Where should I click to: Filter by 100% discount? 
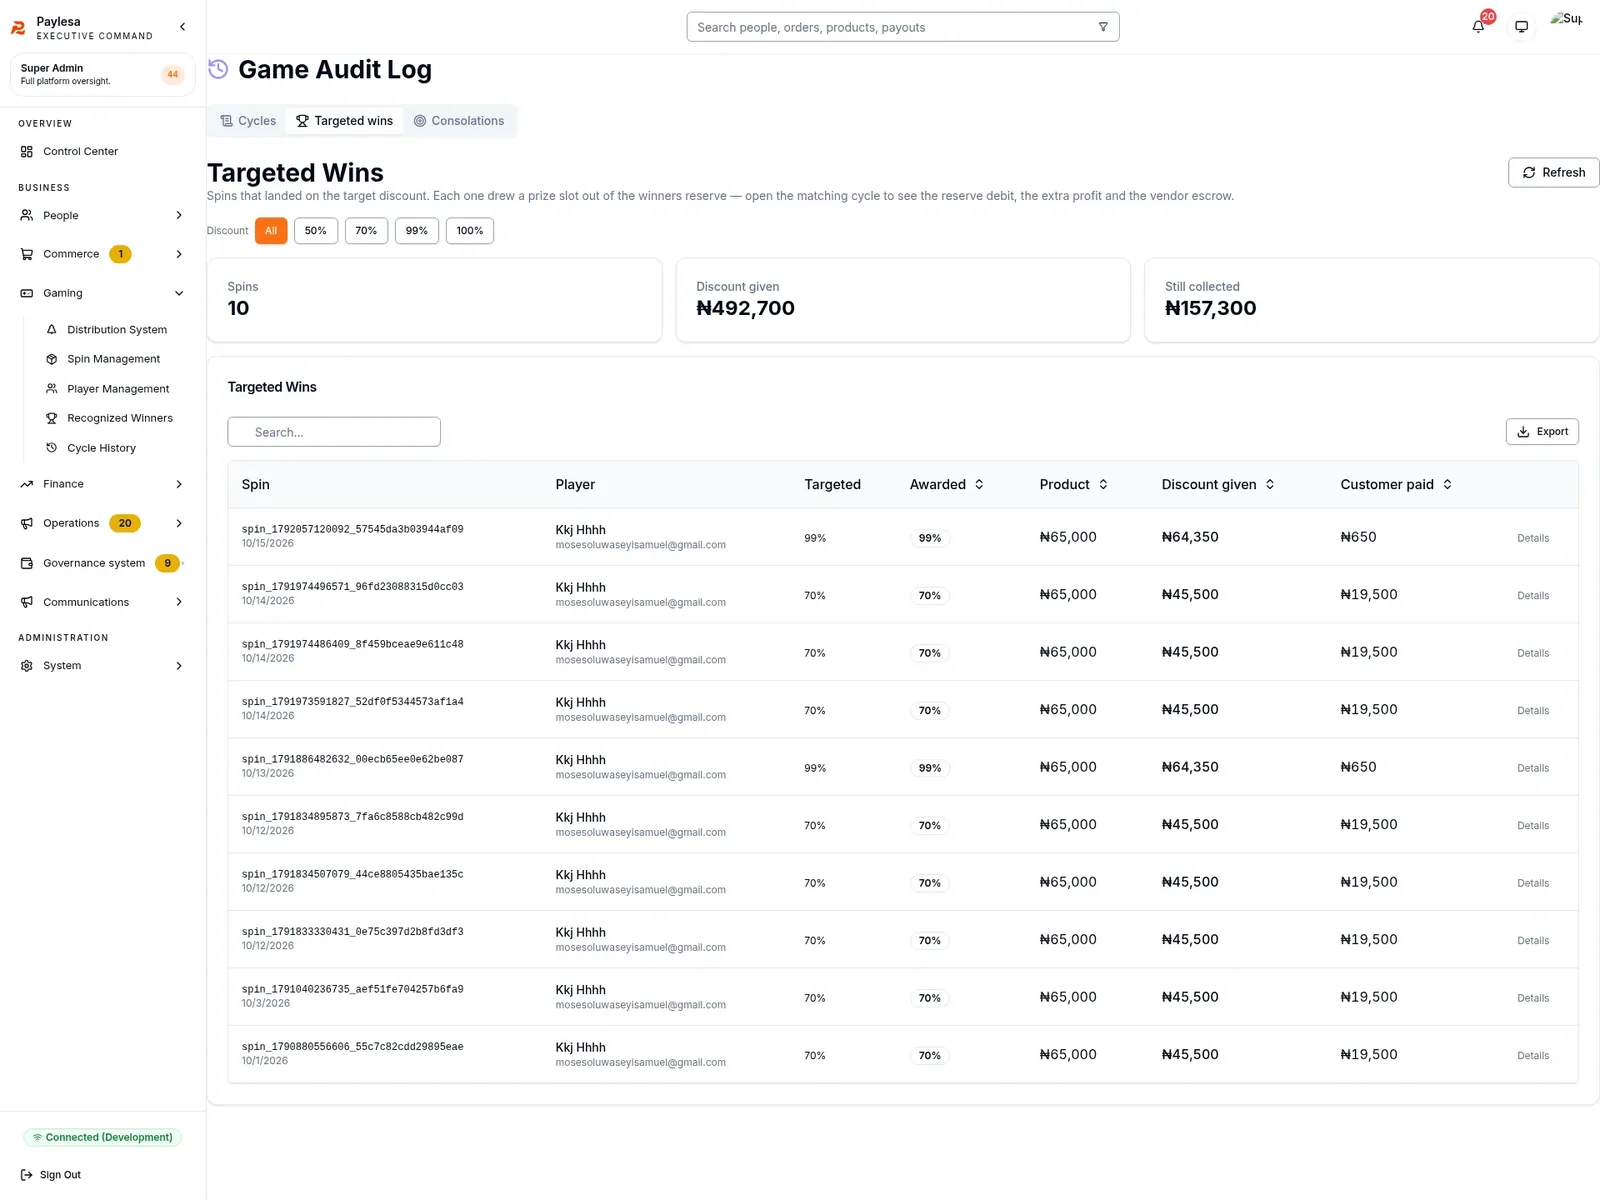pos(470,231)
